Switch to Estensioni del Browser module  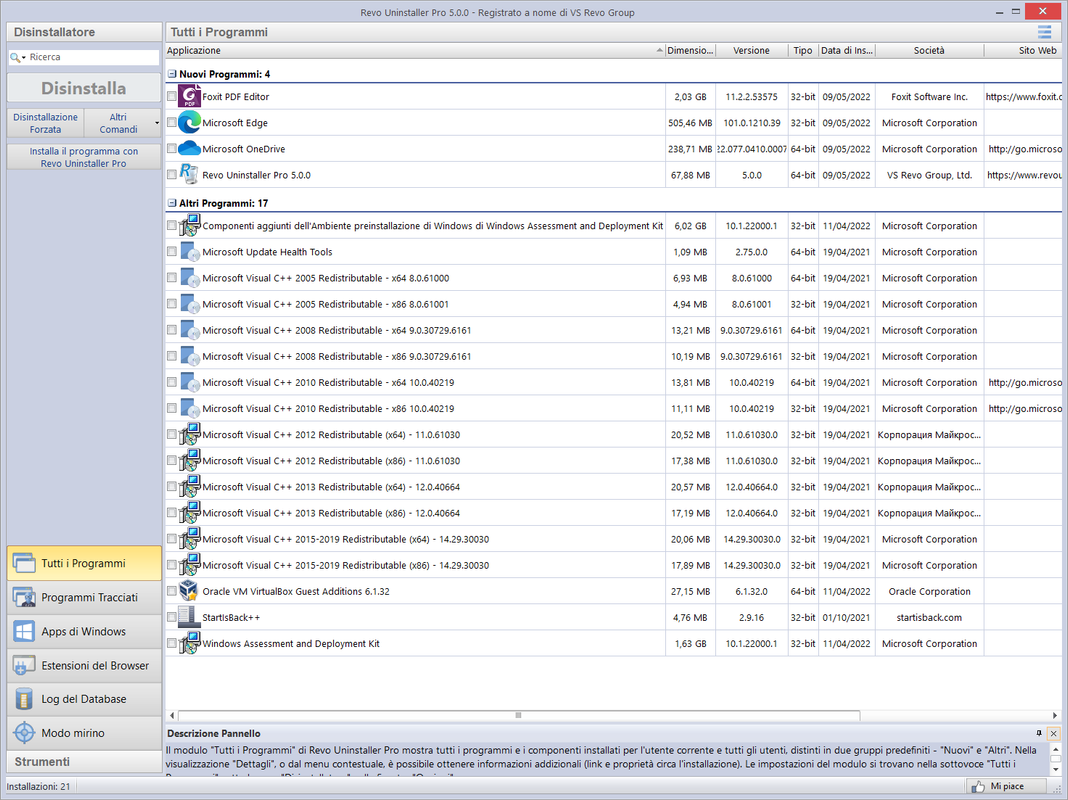(x=84, y=665)
